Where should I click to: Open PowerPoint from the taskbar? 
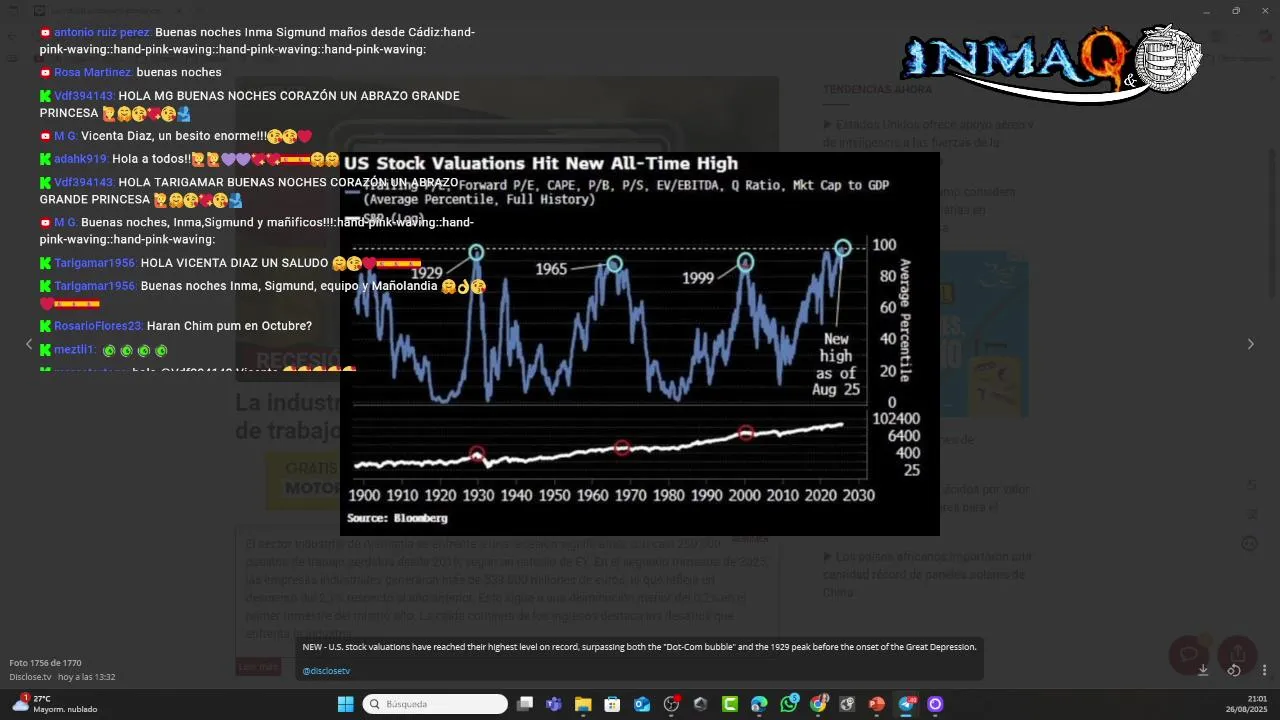(877, 704)
